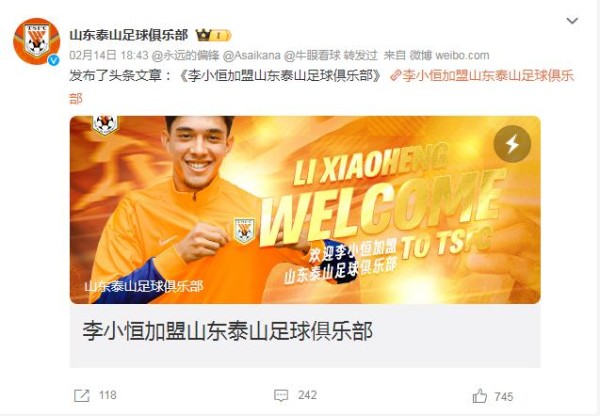Open comments via speech bubble icon
The image size is (600, 416).
[x=281, y=395]
